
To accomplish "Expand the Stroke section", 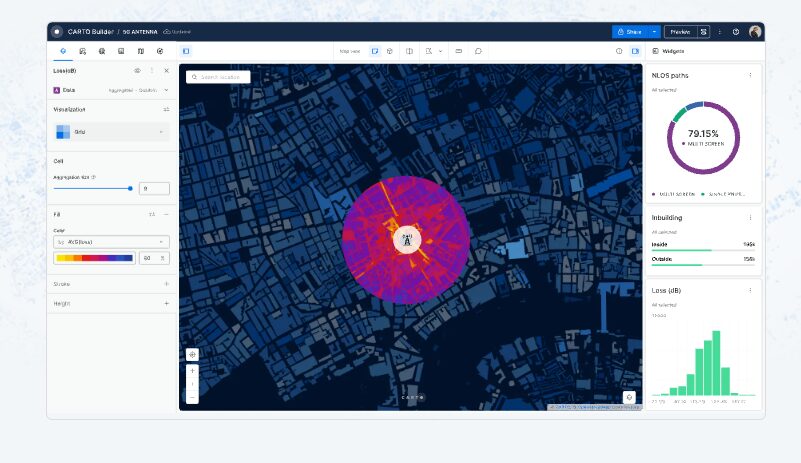I will coord(166,284).
